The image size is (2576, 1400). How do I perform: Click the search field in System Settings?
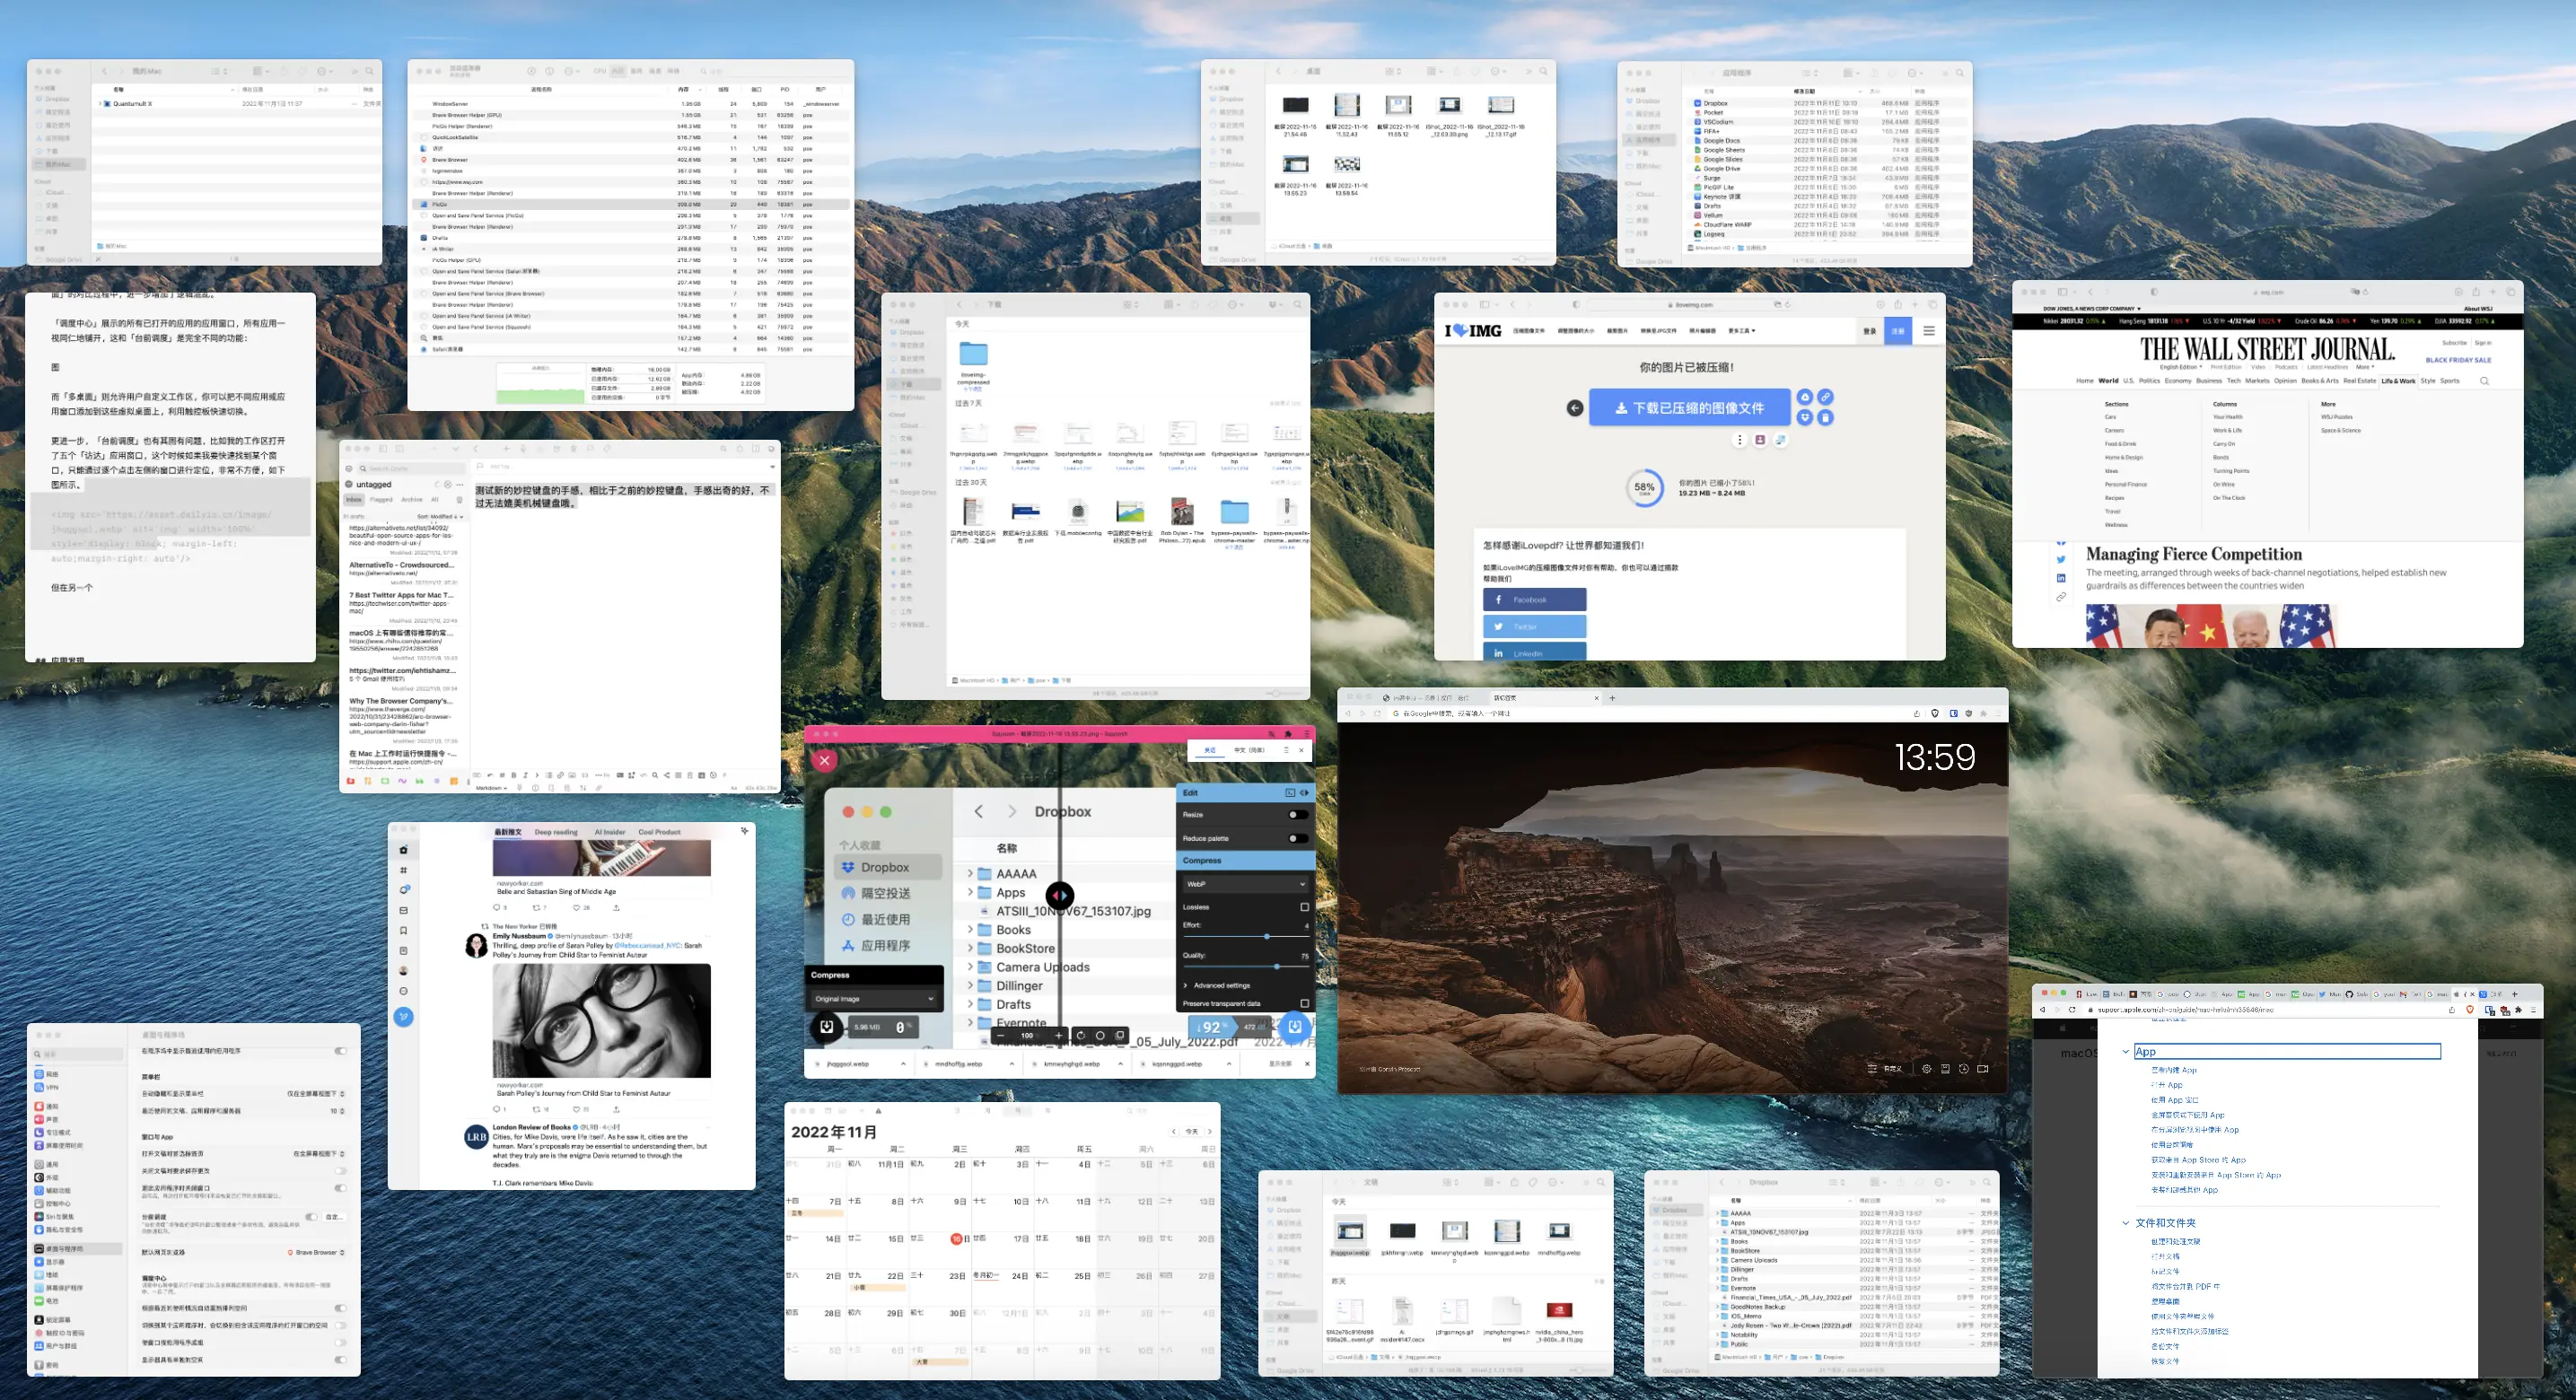pyautogui.click(x=78, y=1054)
